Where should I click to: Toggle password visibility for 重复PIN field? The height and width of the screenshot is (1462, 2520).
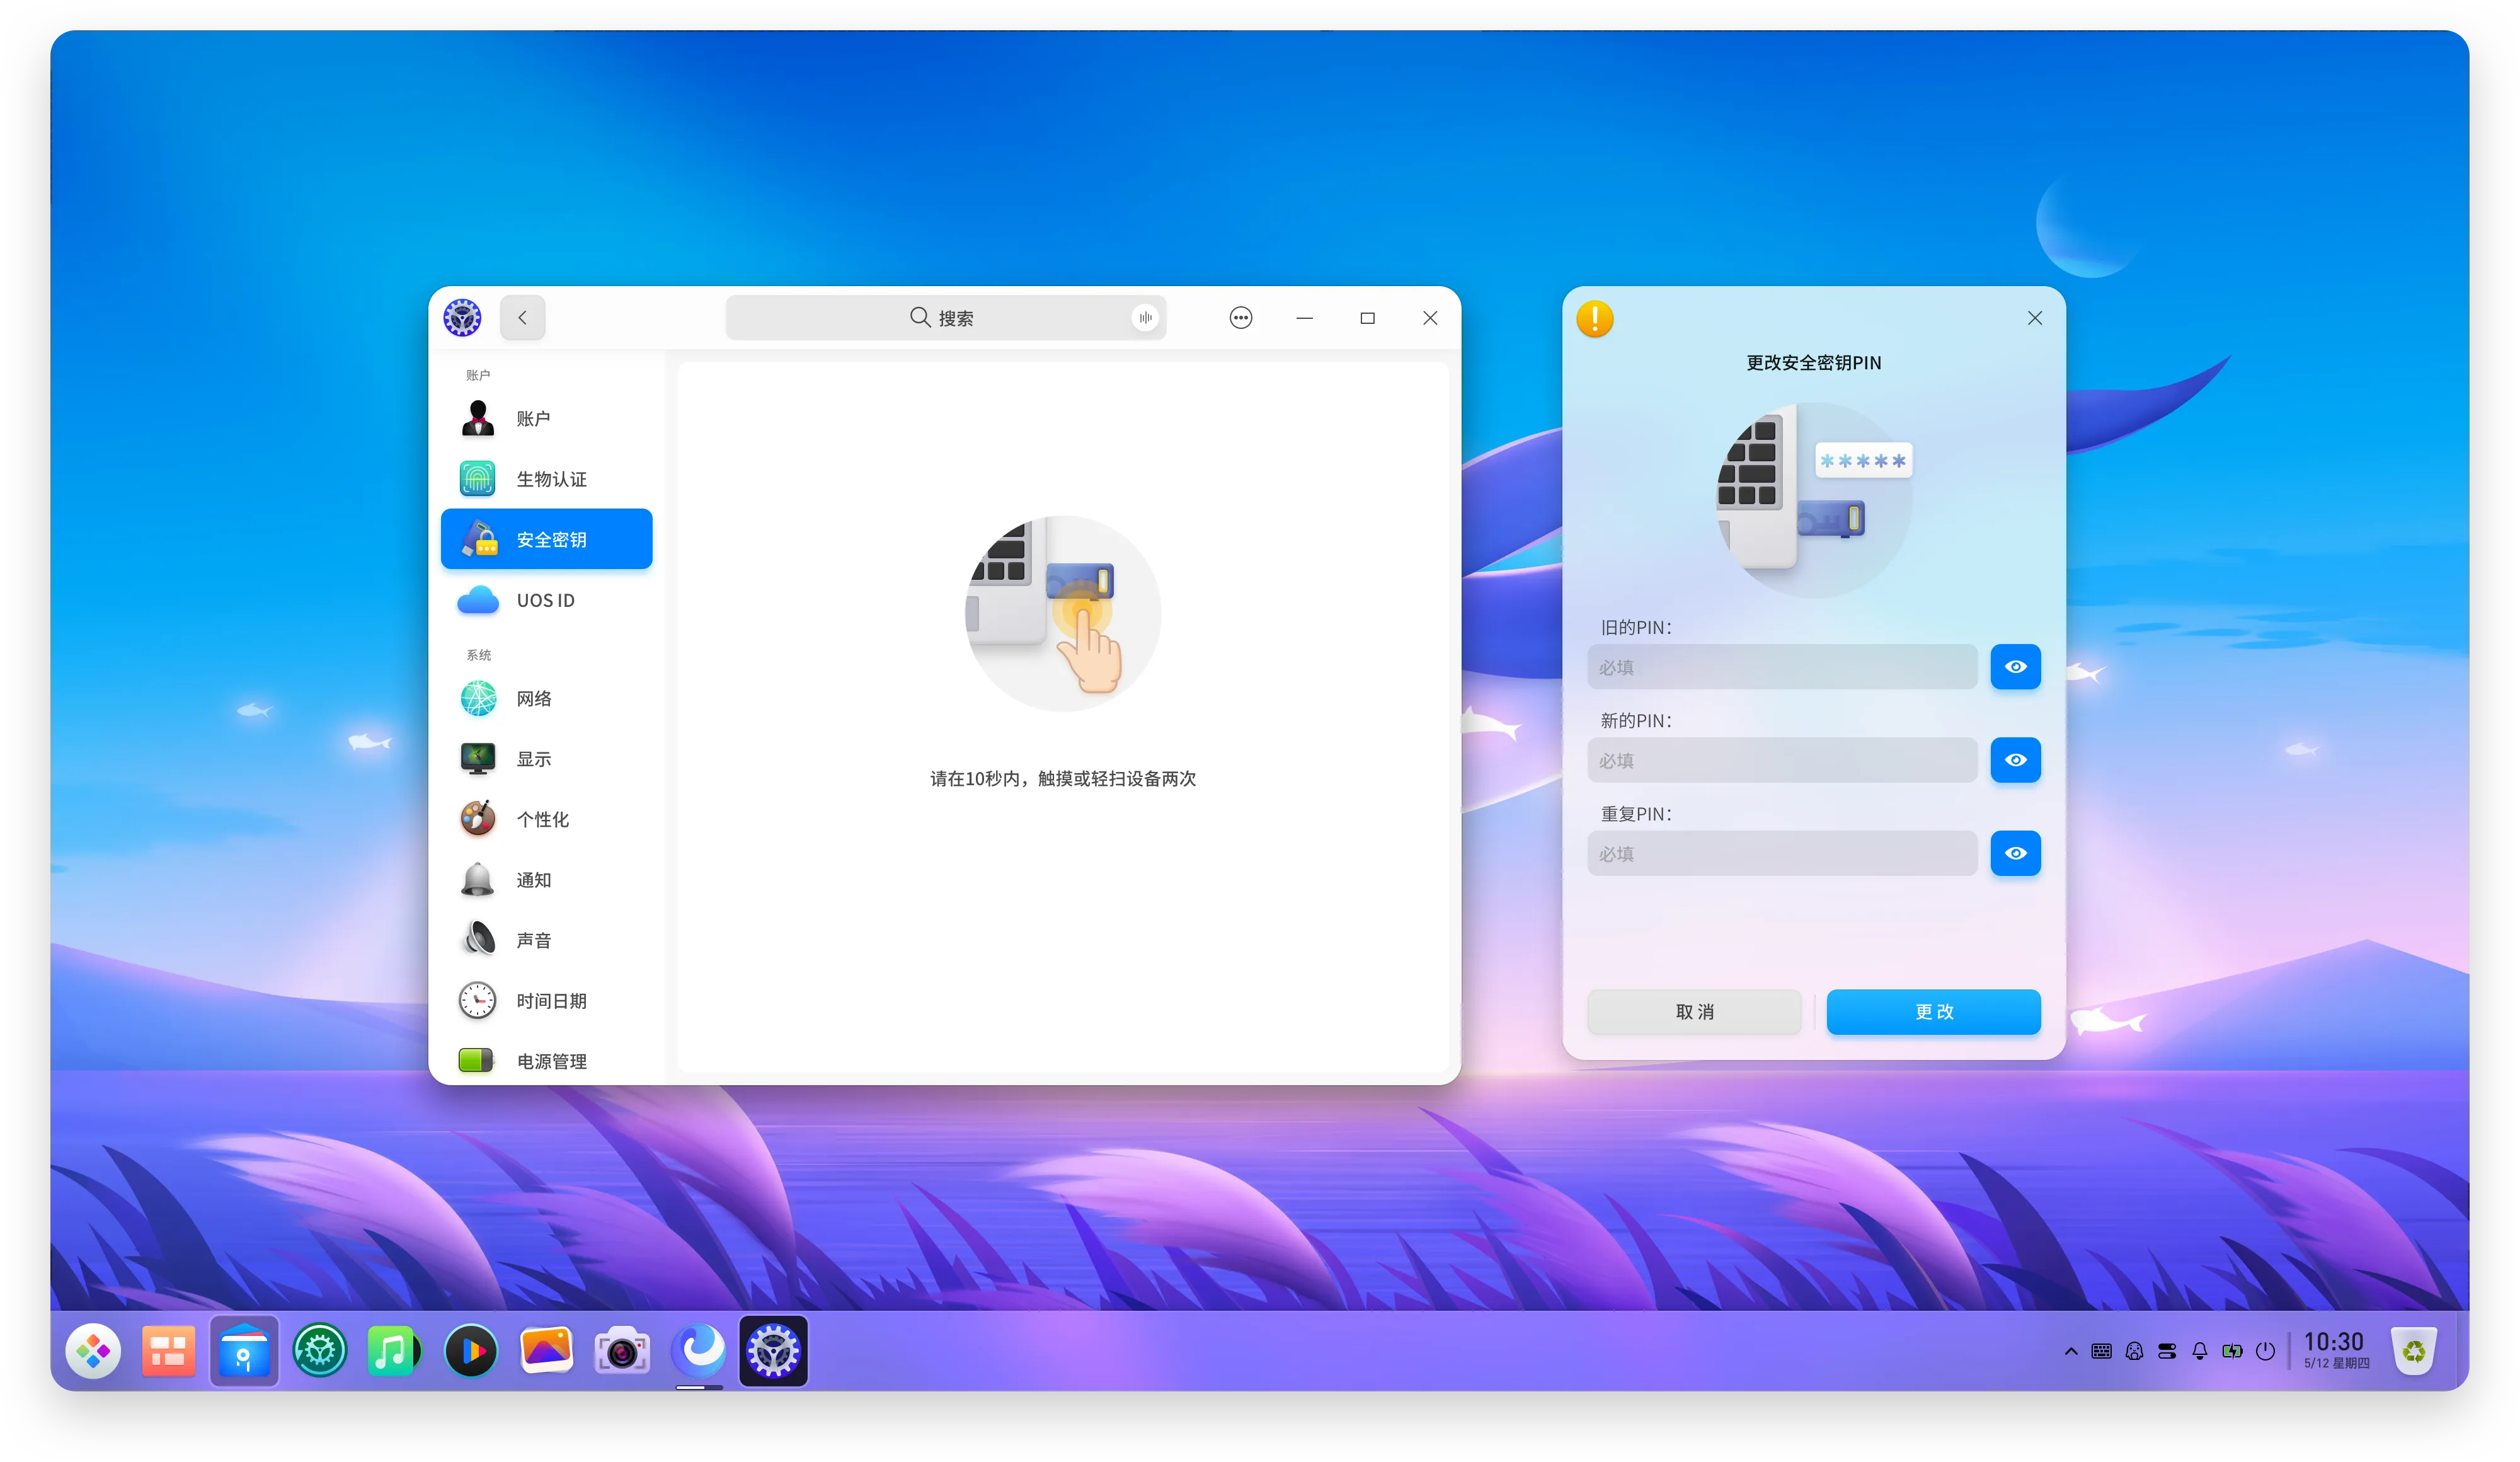coord(2015,853)
